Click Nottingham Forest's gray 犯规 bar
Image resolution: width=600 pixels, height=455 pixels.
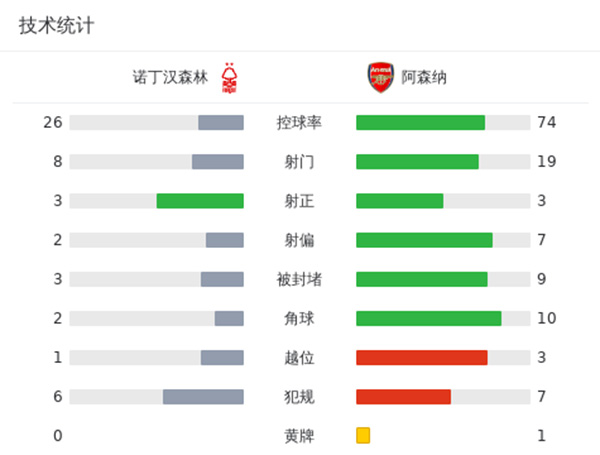click(203, 396)
